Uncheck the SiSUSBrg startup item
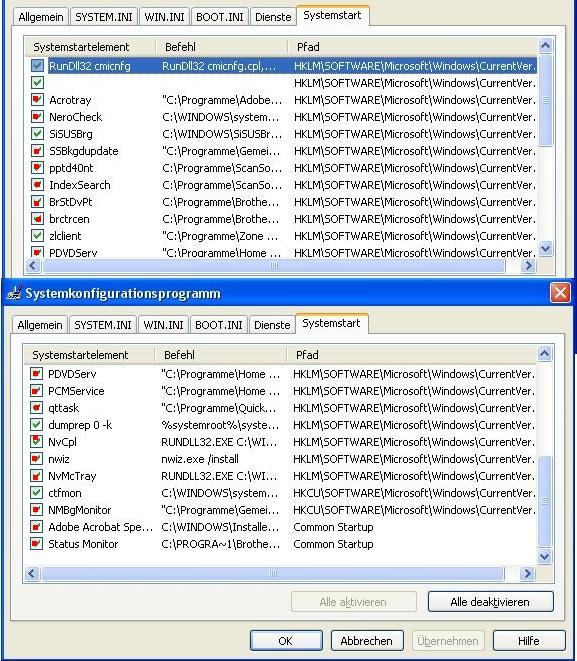Viewport: 577px width, 661px height. point(37,134)
